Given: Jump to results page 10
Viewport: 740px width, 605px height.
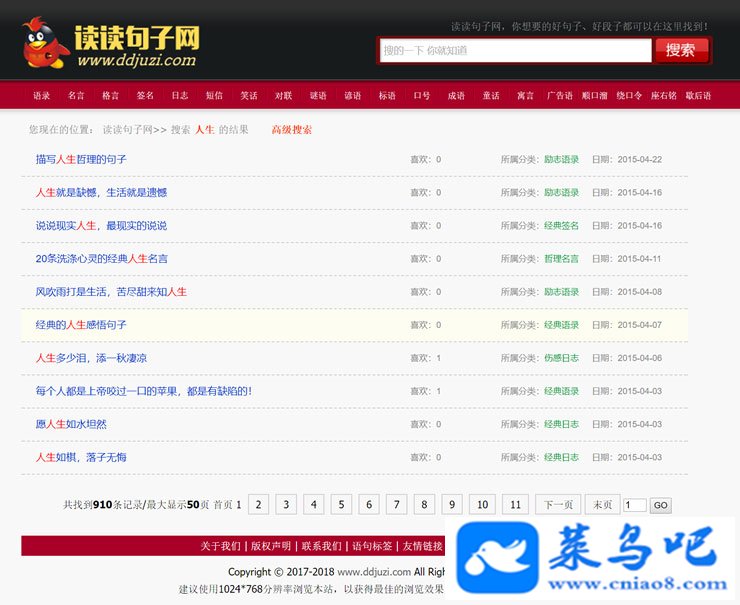Looking at the screenshot, I should (x=482, y=504).
